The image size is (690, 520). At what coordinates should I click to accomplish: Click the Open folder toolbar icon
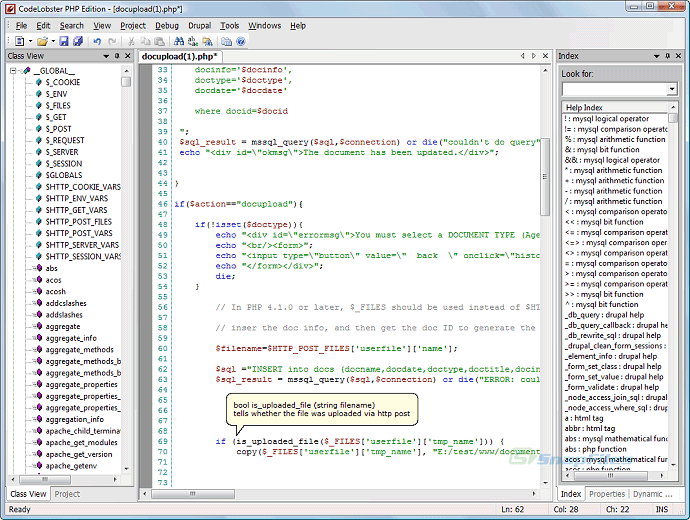[x=42, y=41]
